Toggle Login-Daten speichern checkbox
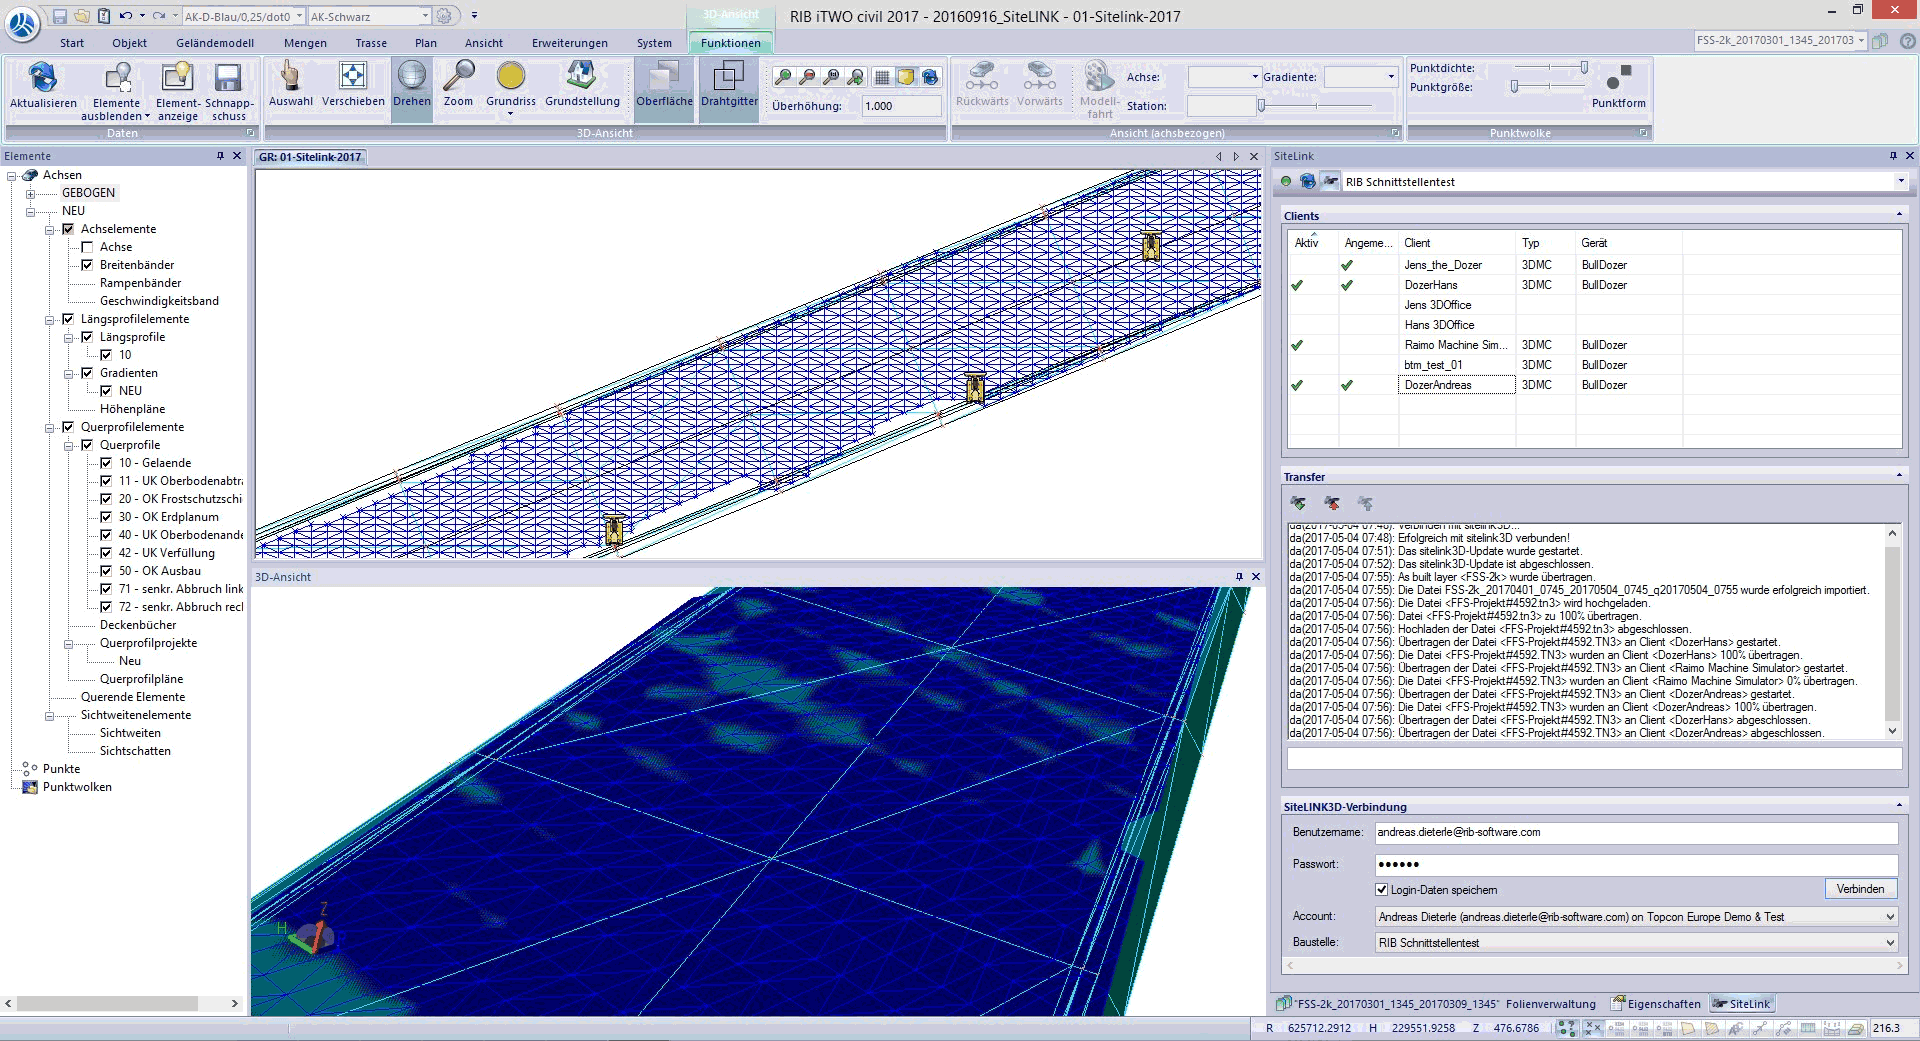 [x=1382, y=890]
